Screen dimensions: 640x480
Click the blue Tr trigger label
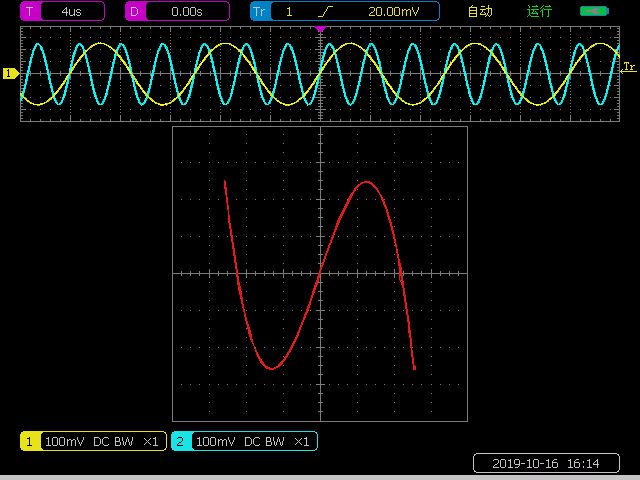pos(260,12)
